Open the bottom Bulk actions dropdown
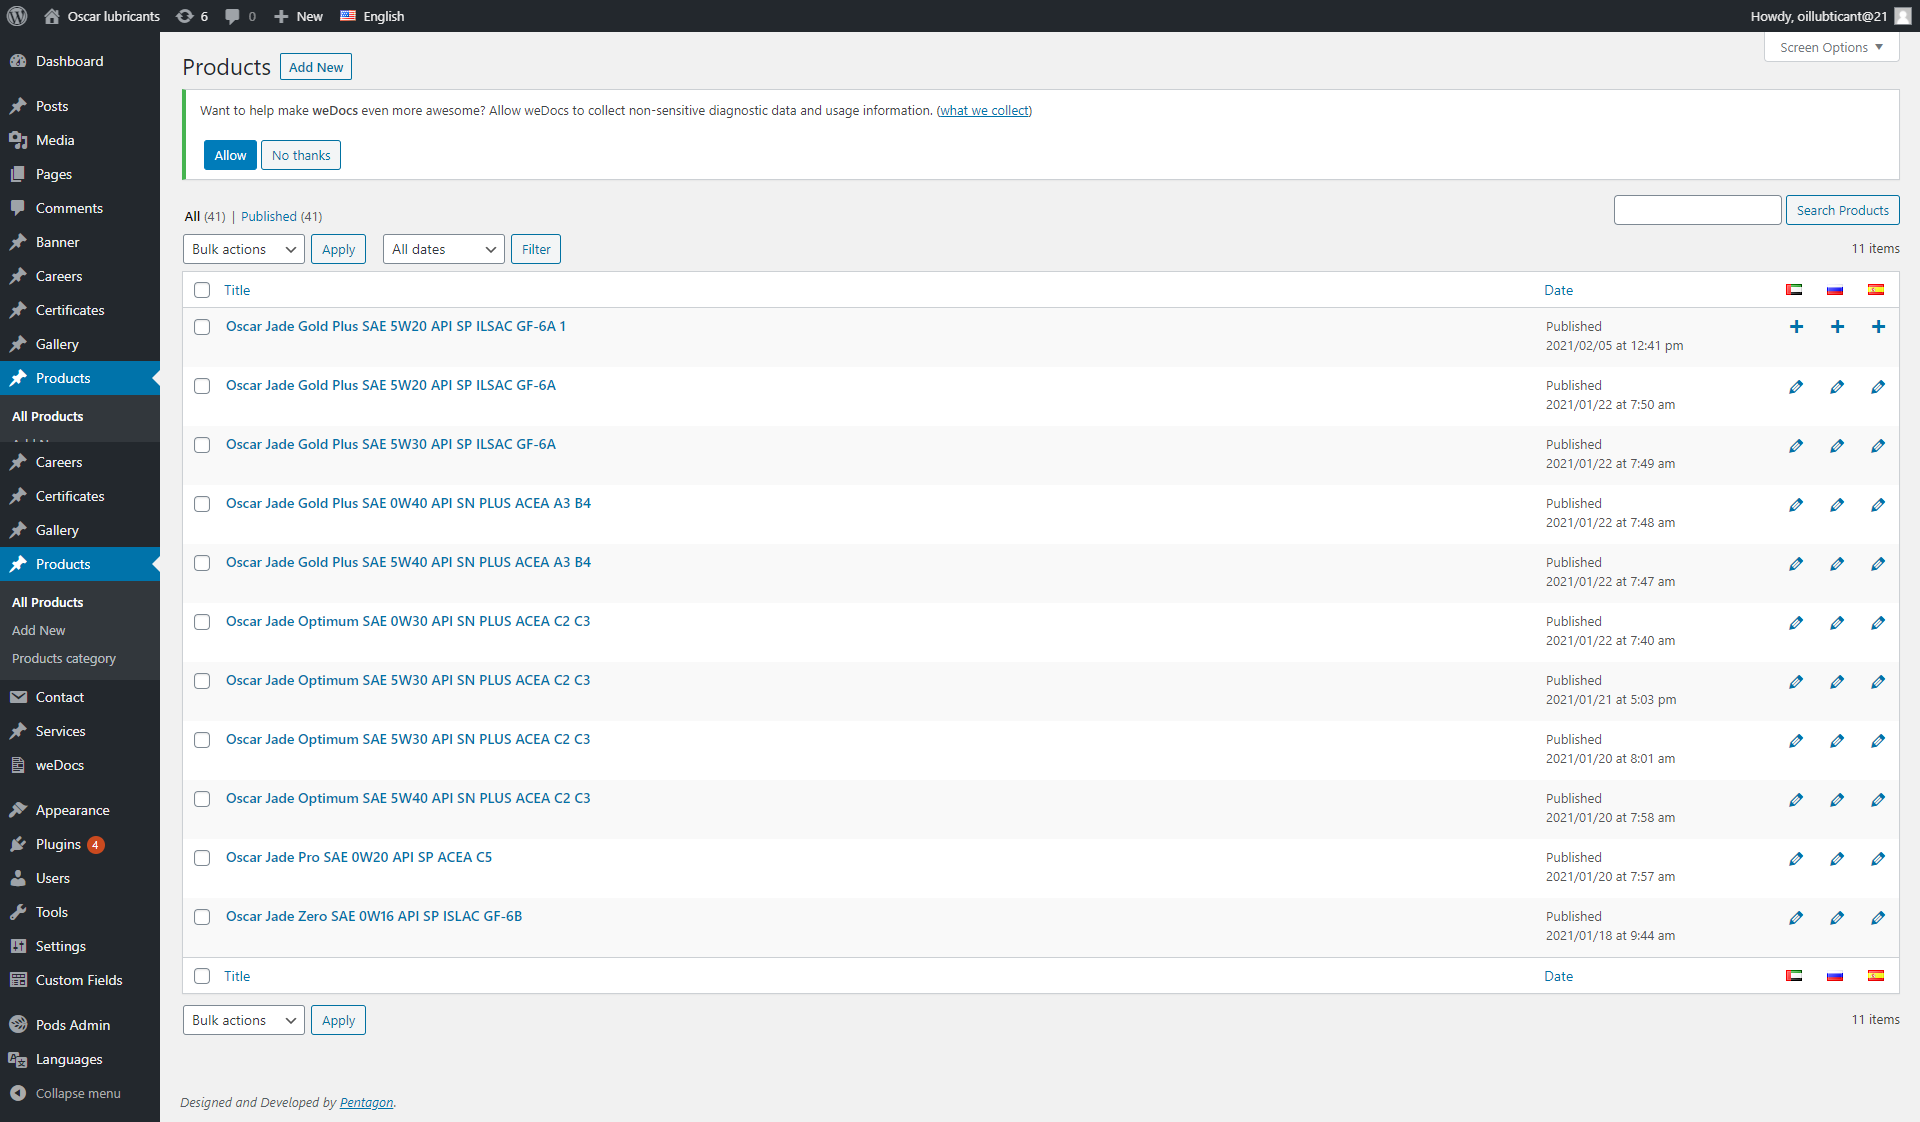 (x=244, y=1020)
